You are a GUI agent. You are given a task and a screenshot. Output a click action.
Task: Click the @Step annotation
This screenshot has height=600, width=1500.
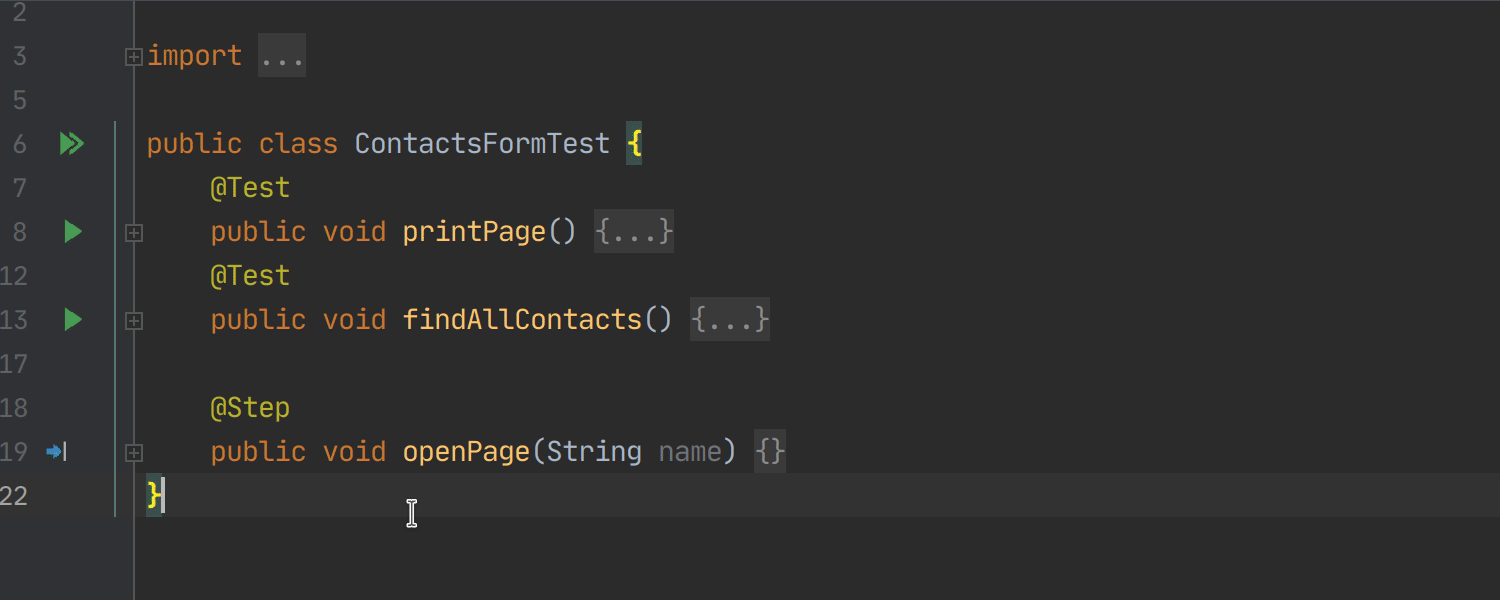coord(250,408)
